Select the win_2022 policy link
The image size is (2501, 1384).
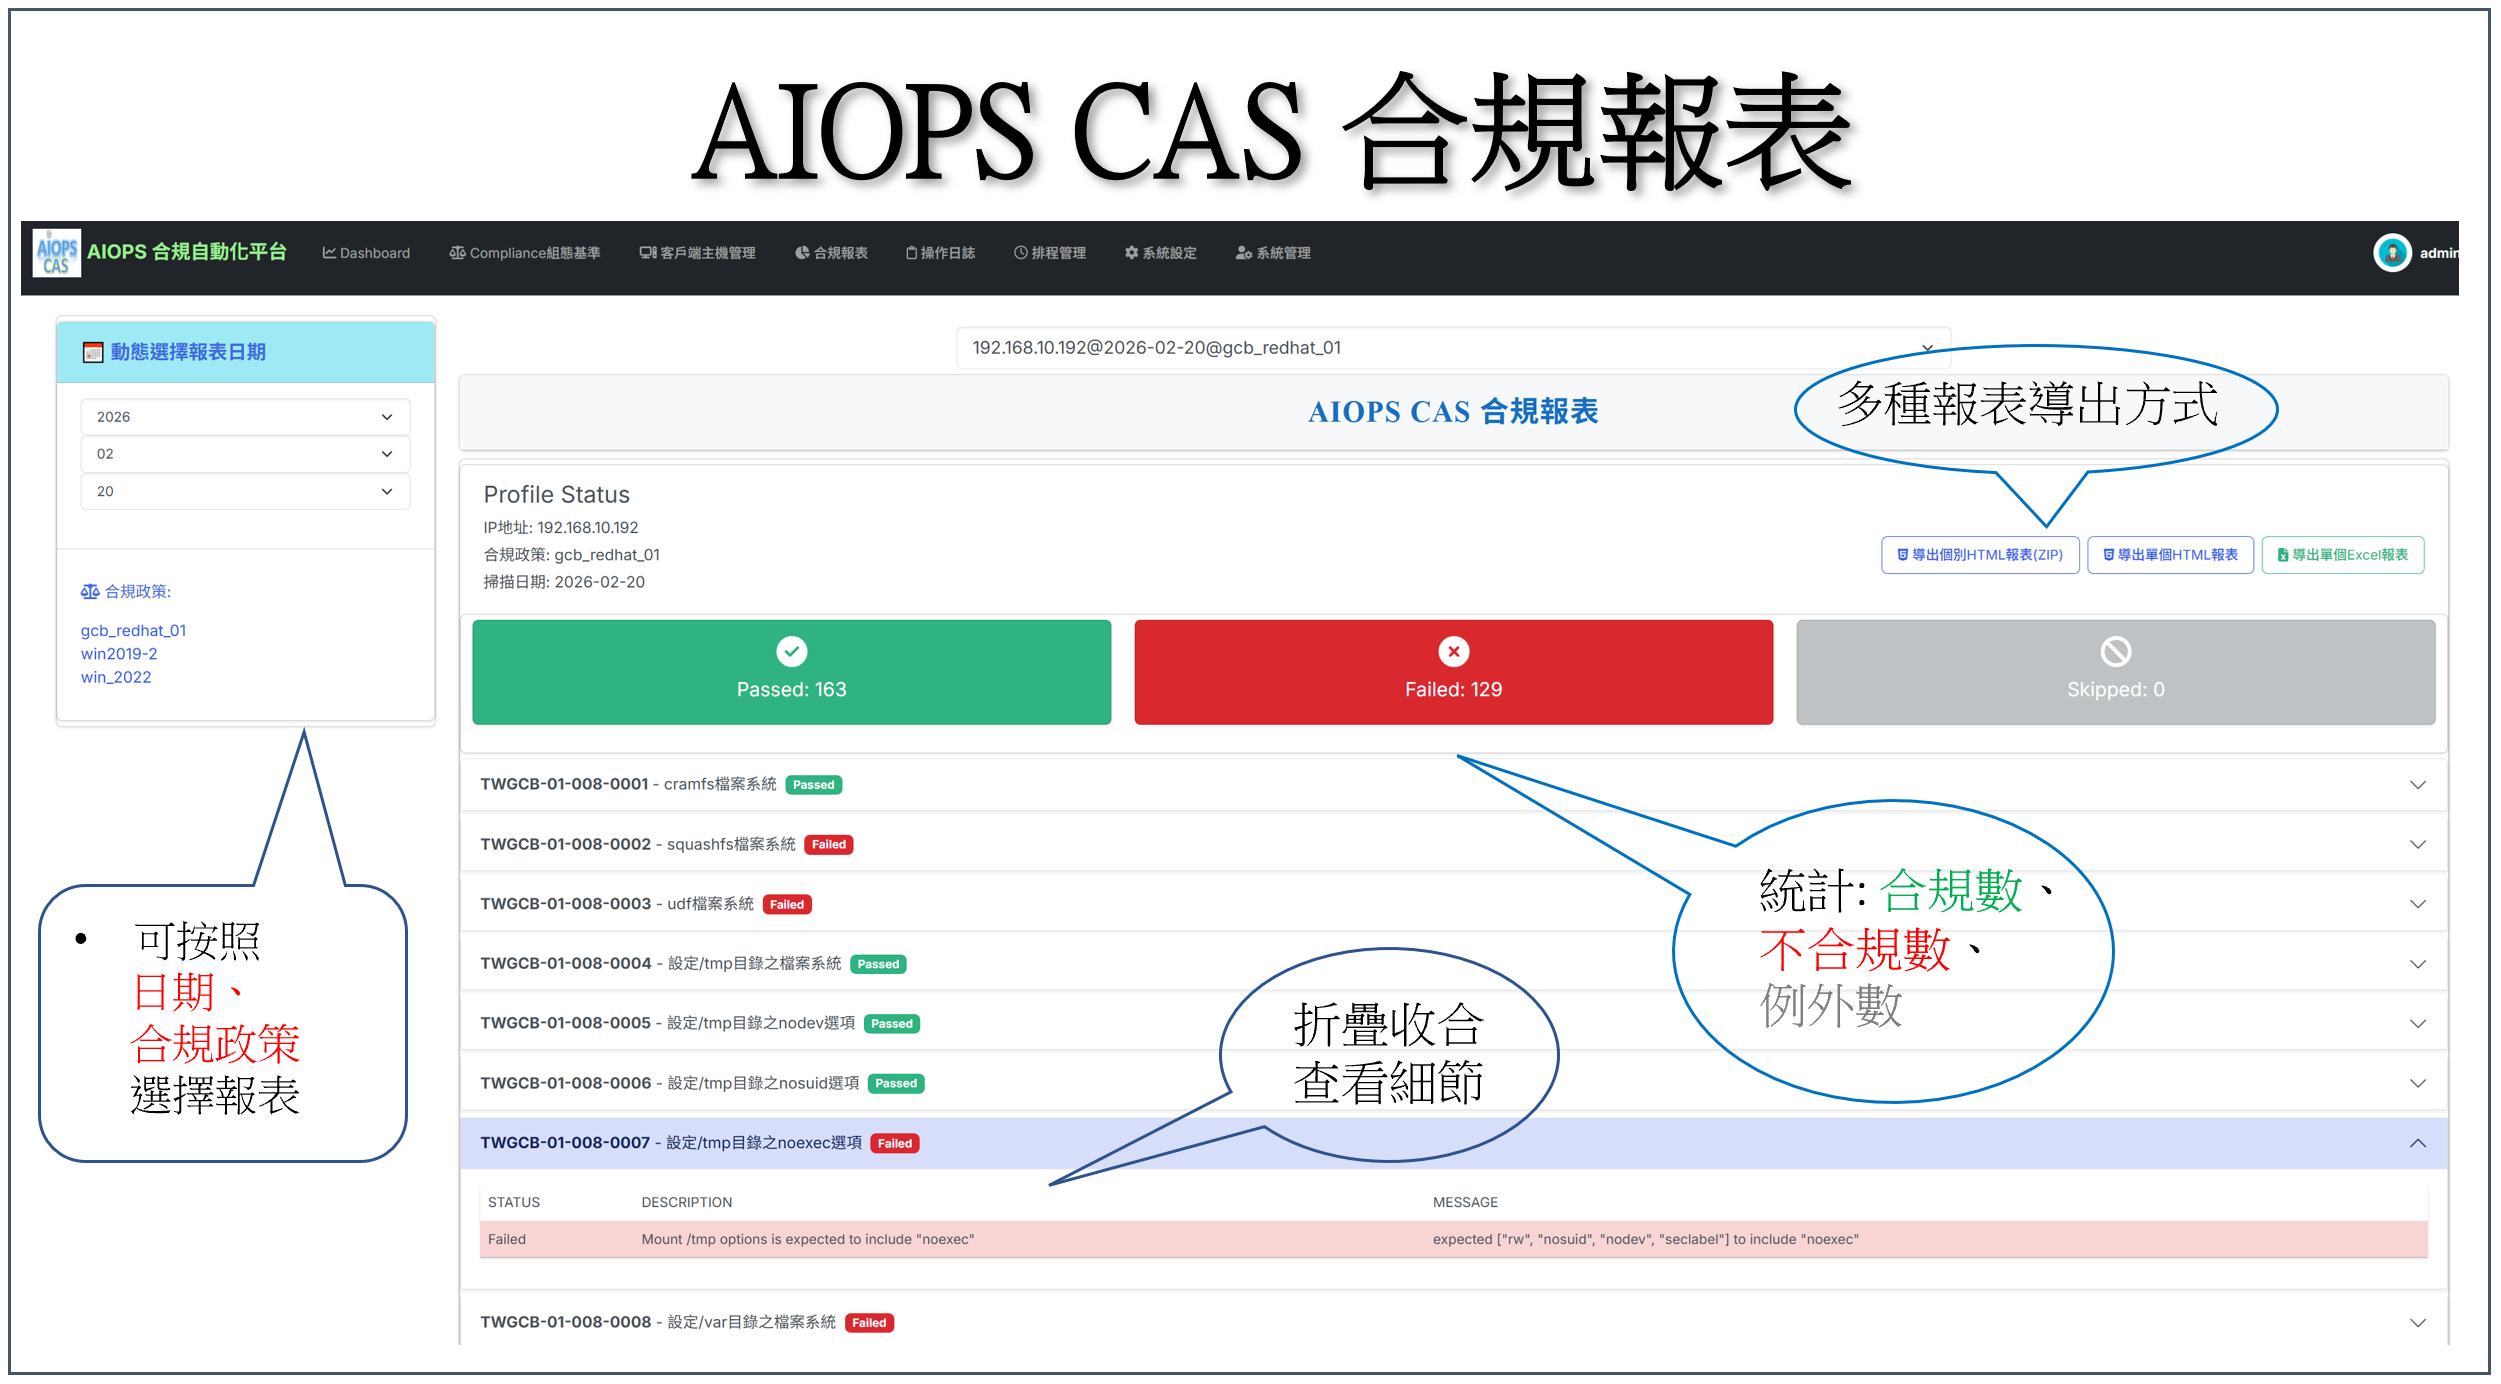(116, 678)
